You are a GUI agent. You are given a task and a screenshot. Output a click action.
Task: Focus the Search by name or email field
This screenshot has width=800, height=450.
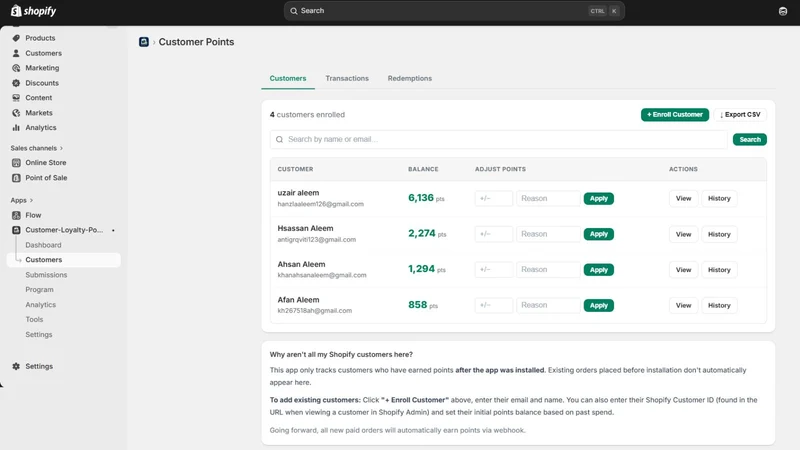coord(498,139)
